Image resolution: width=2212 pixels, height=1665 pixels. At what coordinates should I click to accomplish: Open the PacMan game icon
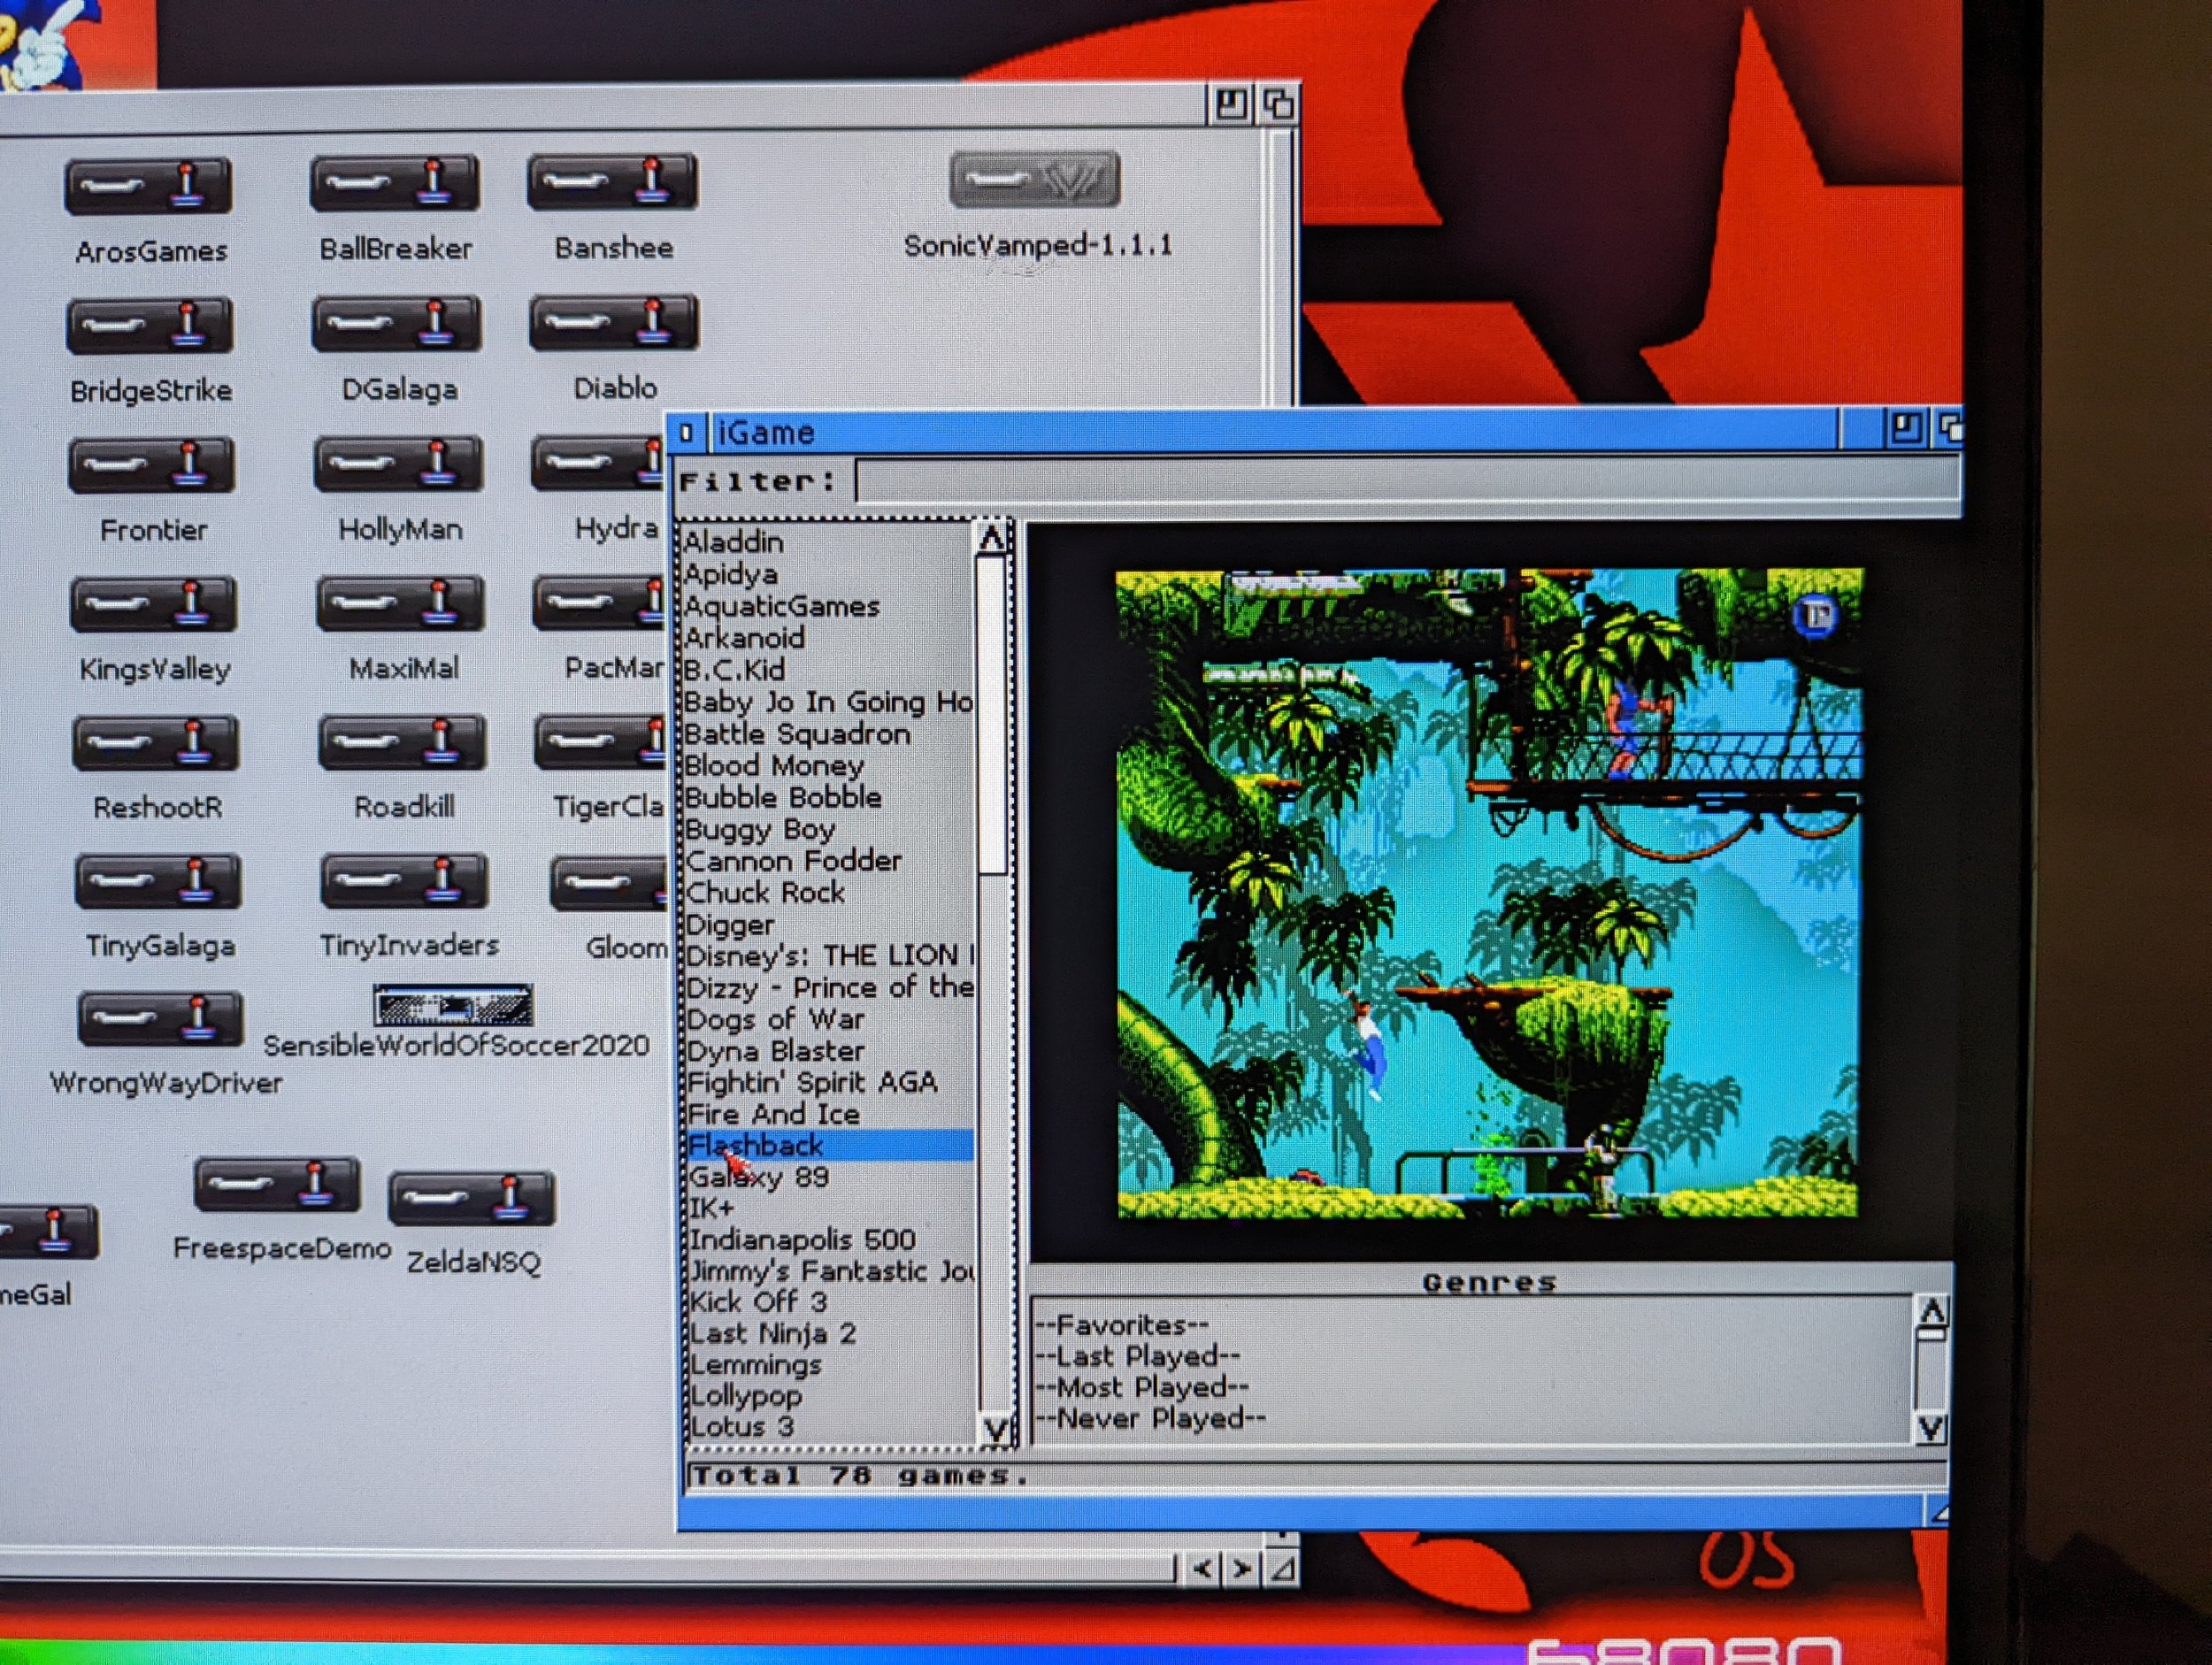point(600,602)
